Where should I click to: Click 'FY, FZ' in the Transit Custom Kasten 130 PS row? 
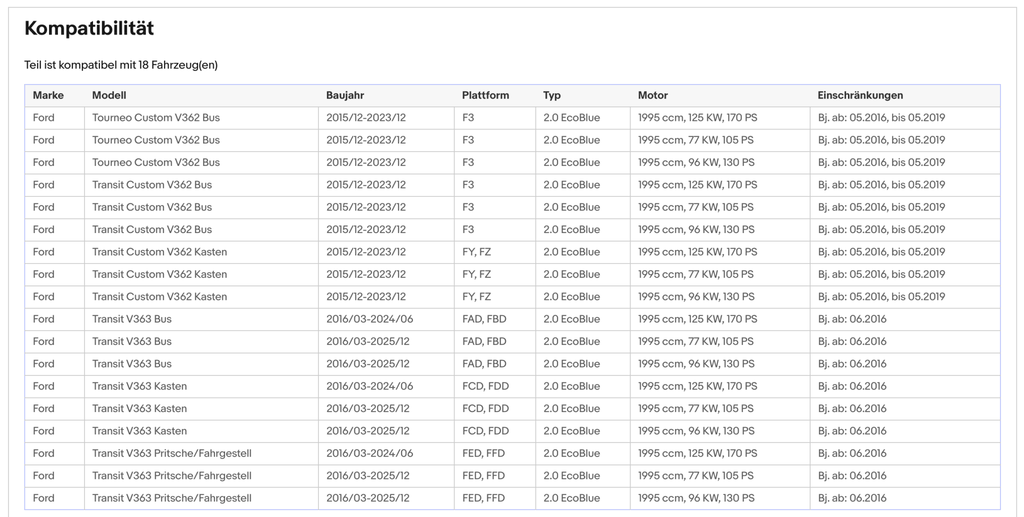pos(476,296)
